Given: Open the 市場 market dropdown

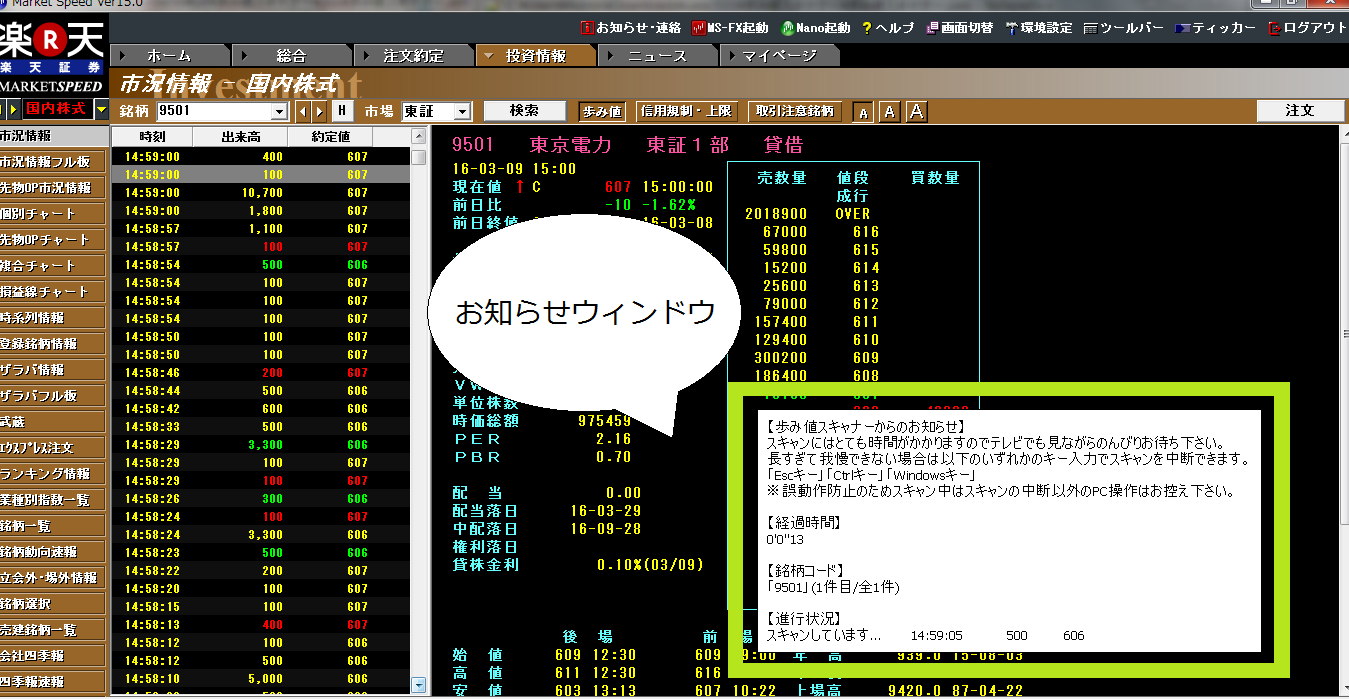Looking at the screenshot, I should 462,112.
